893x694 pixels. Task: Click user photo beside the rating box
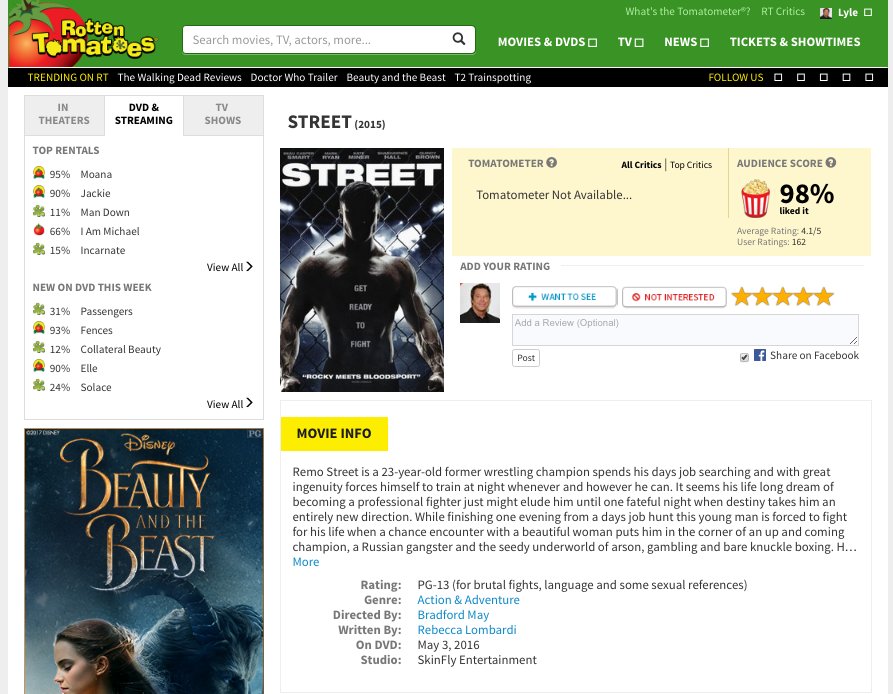coord(480,303)
